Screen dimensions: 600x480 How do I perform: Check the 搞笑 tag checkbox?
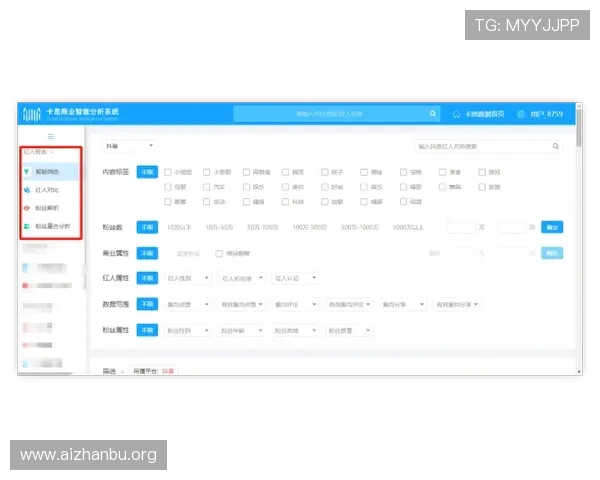[285, 172]
